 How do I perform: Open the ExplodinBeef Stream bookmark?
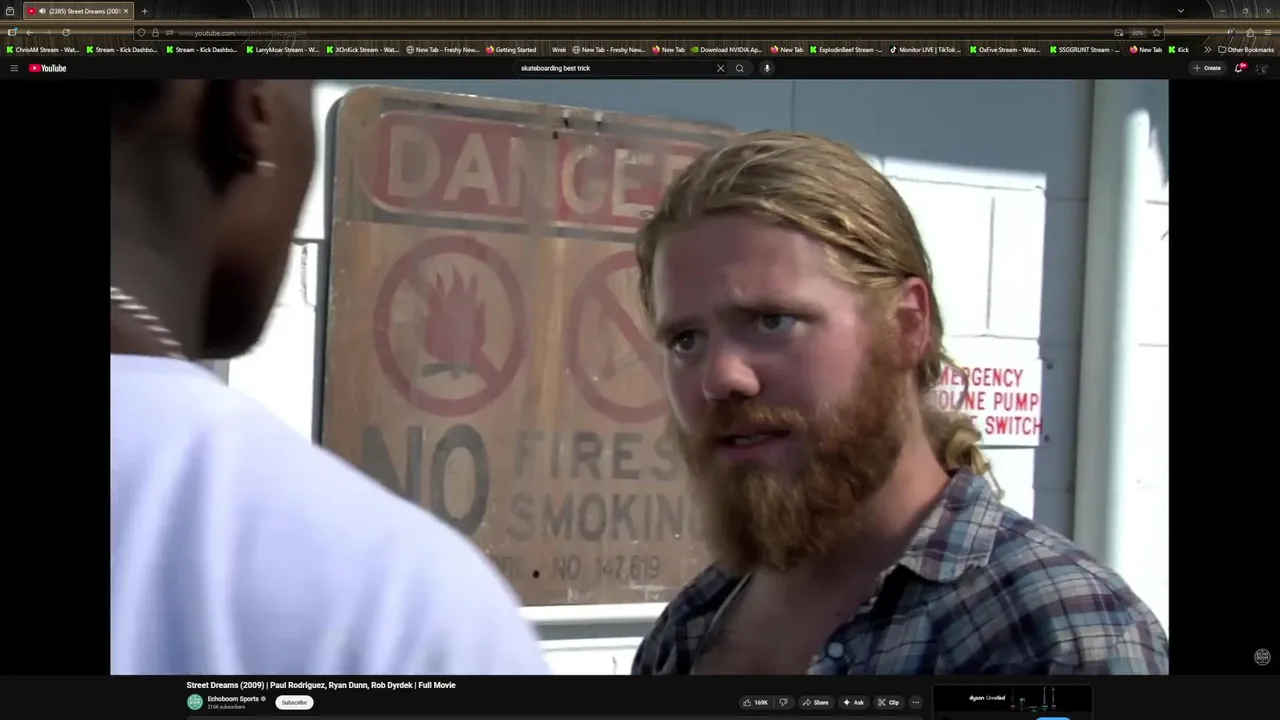click(847, 49)
